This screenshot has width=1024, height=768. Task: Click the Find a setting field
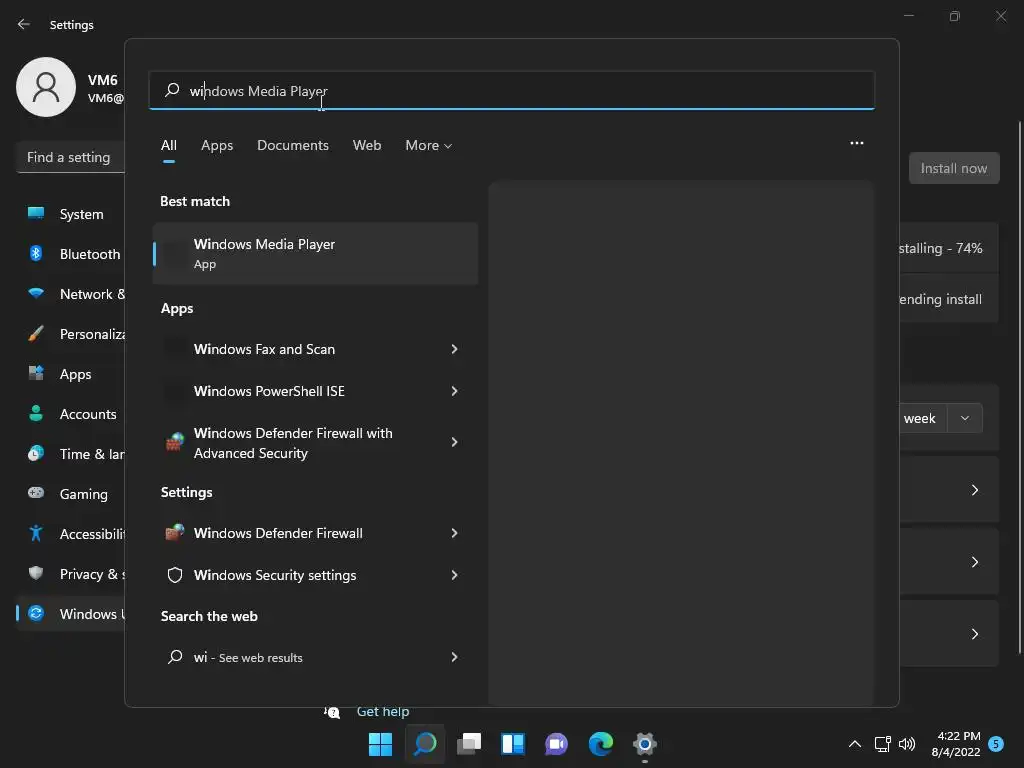point(71,157)
